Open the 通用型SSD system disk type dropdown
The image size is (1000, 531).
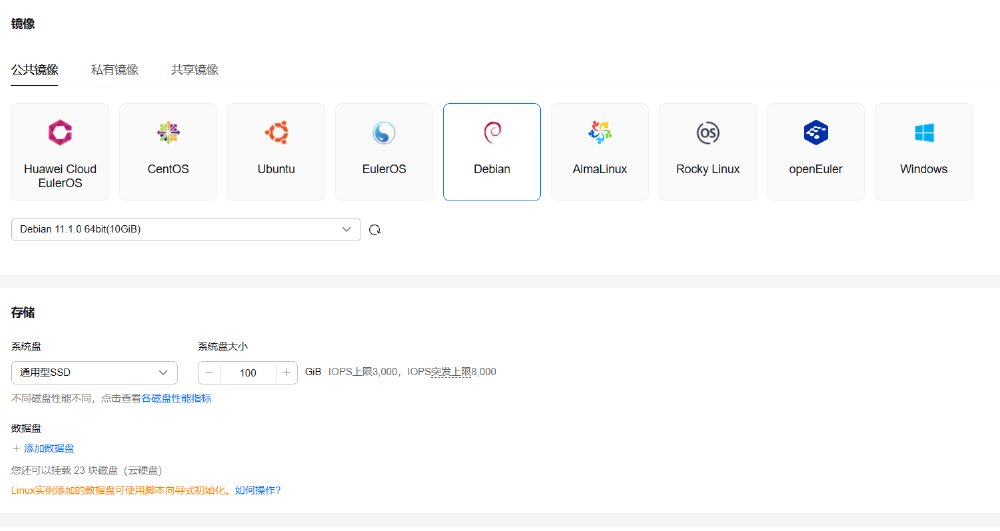[x=94, y=373]
